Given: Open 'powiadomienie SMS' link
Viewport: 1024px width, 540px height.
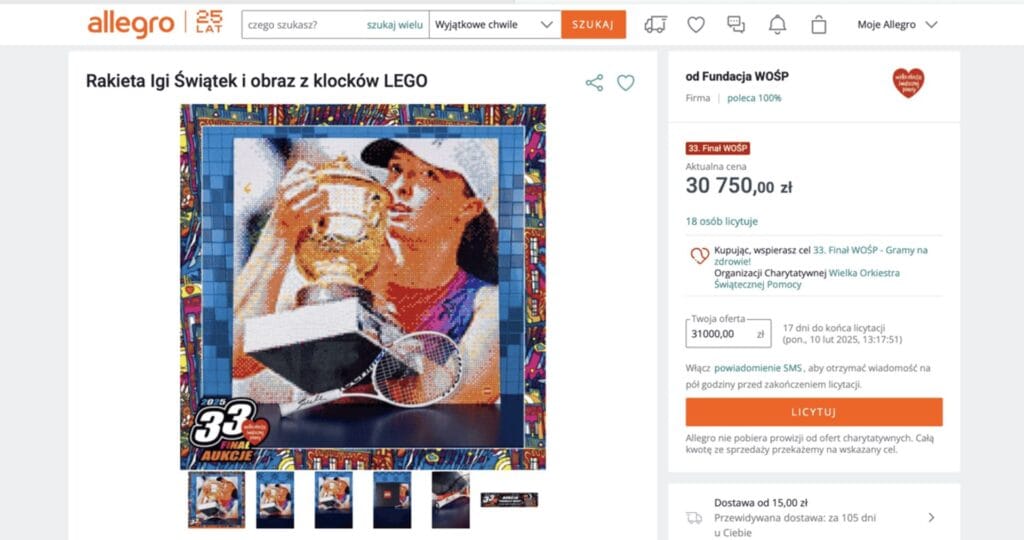Looking at the screenshot, I should coord(758,368).
